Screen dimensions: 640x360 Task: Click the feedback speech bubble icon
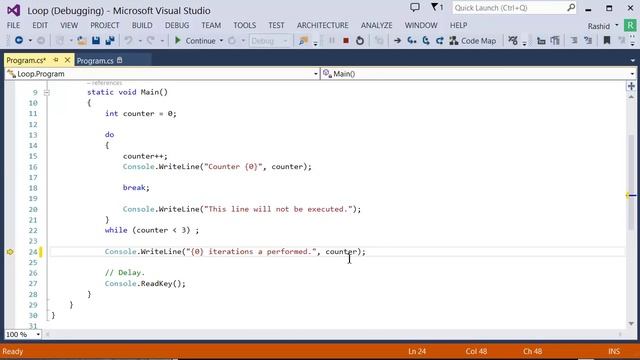(x=415, y=7)
